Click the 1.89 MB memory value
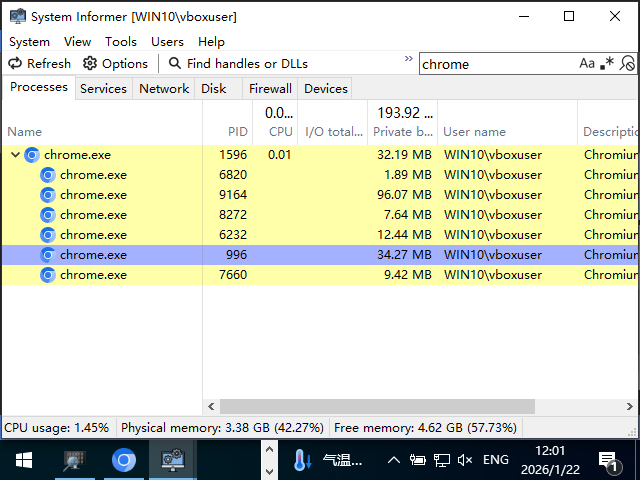Screen dimensions: 640x480 (x=407, y=175)
